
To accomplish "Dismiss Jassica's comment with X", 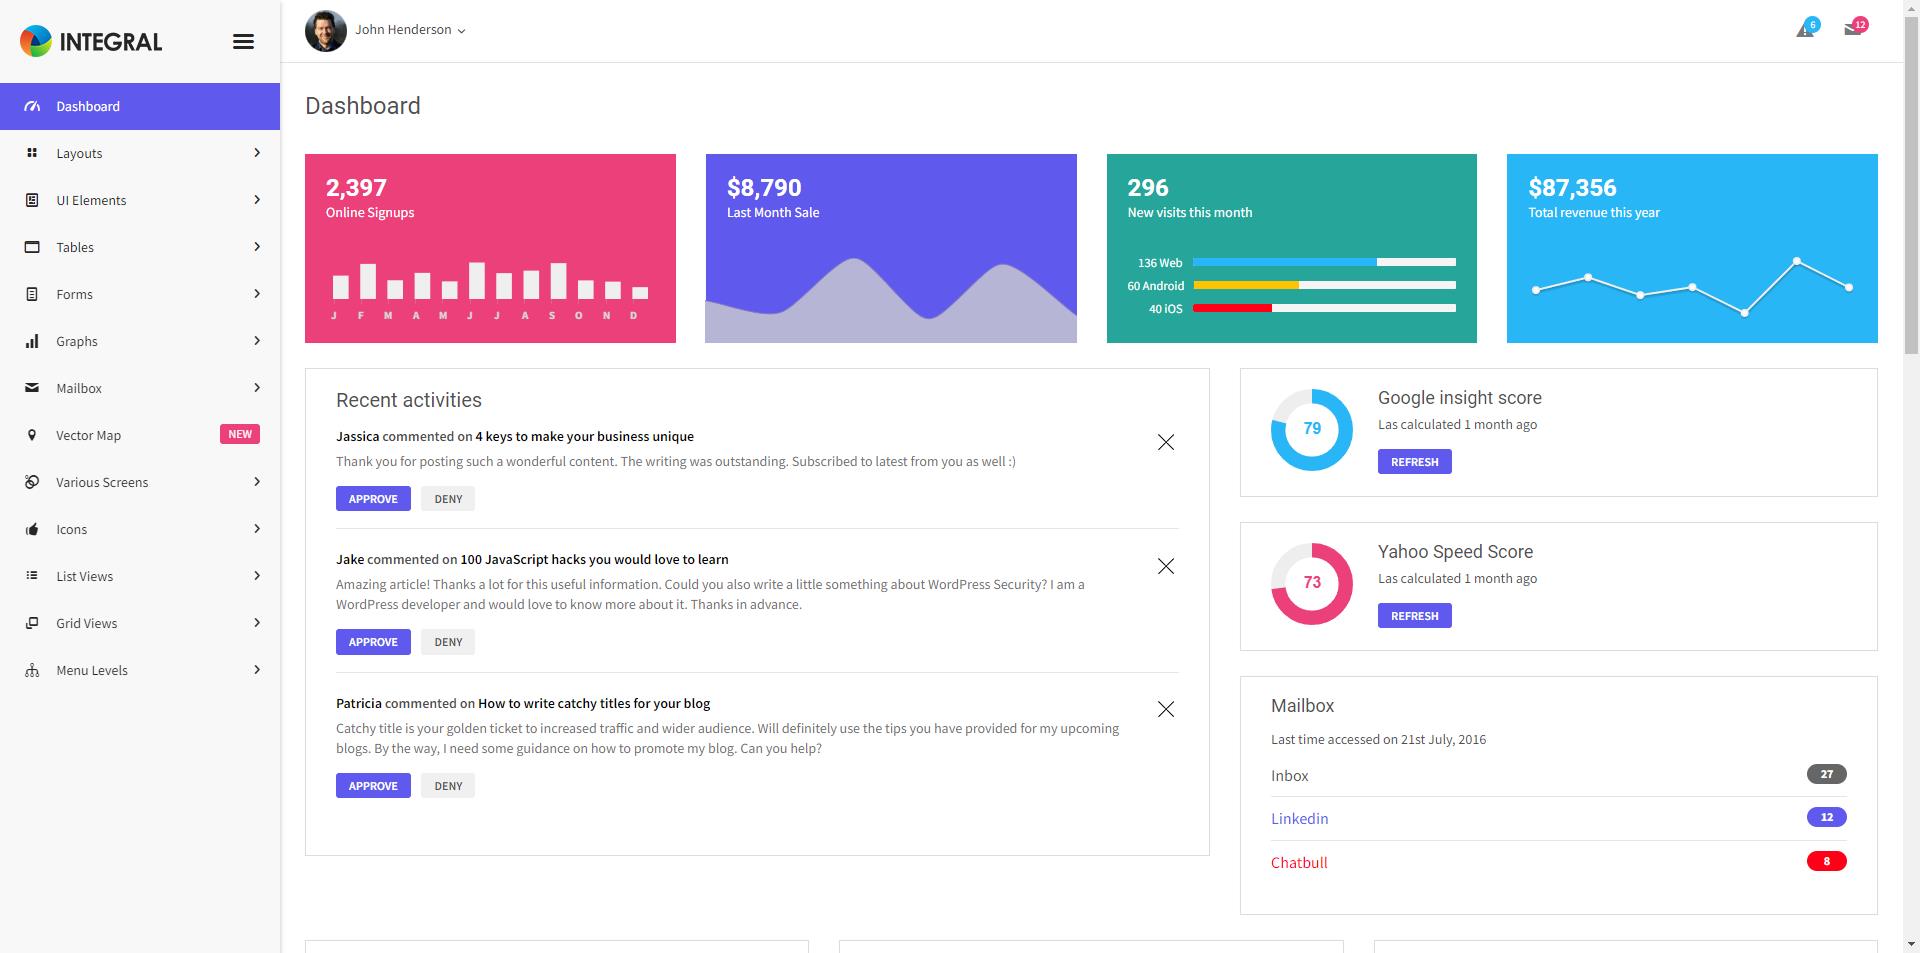I will pos(1166,442).
